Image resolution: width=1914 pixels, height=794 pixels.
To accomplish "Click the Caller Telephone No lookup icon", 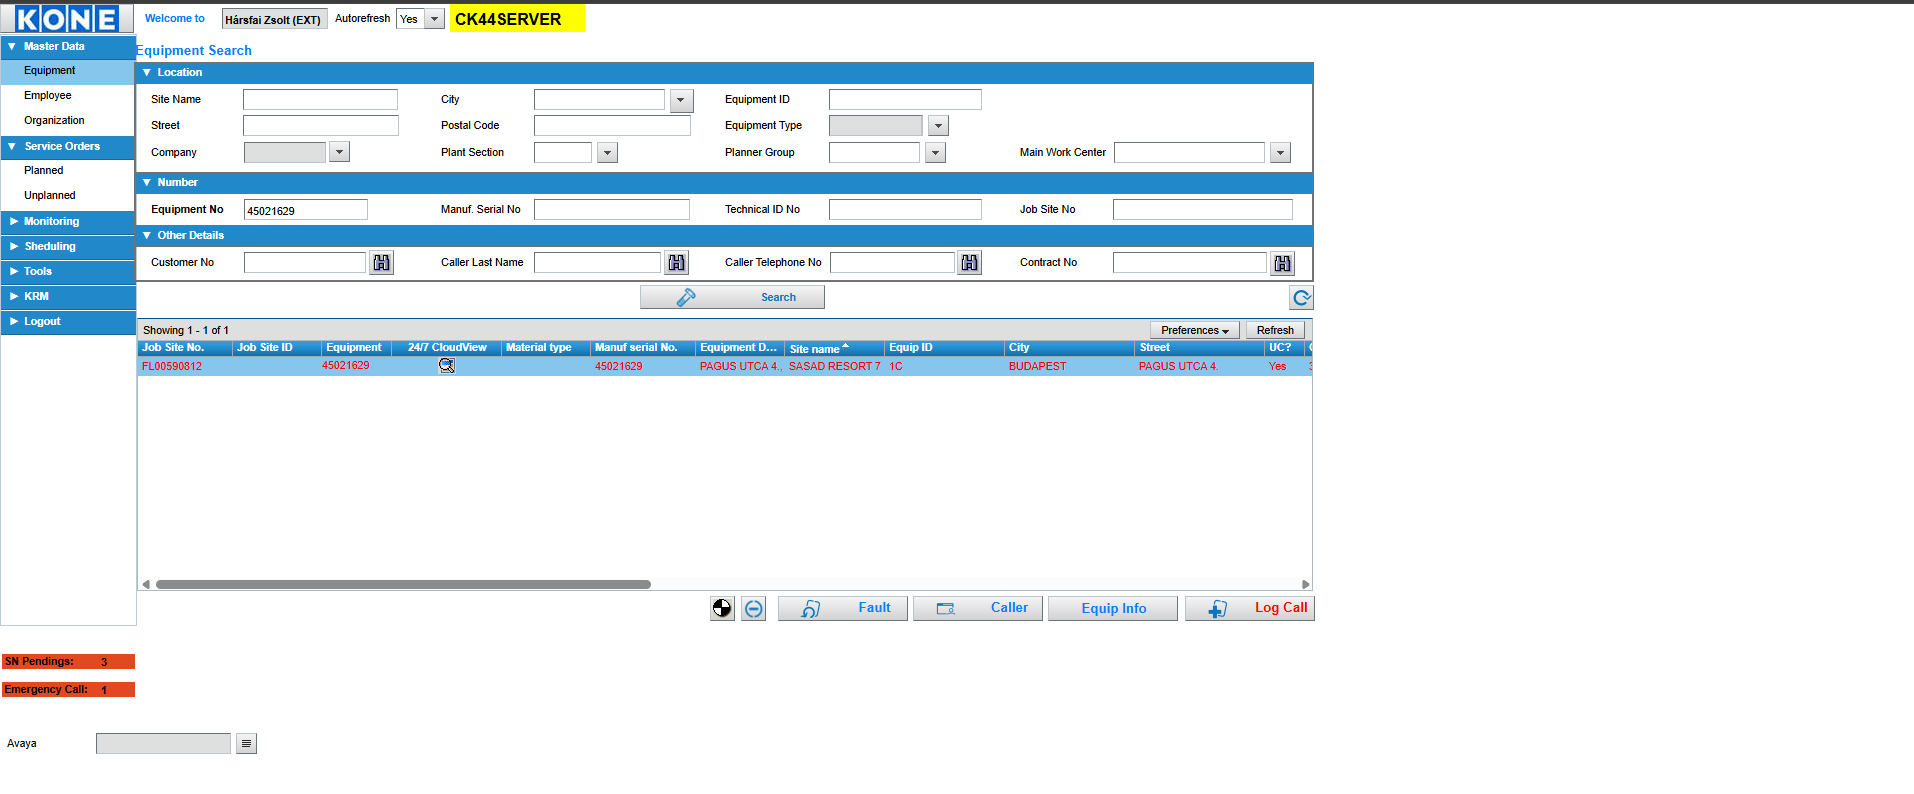I will (969, 263).
